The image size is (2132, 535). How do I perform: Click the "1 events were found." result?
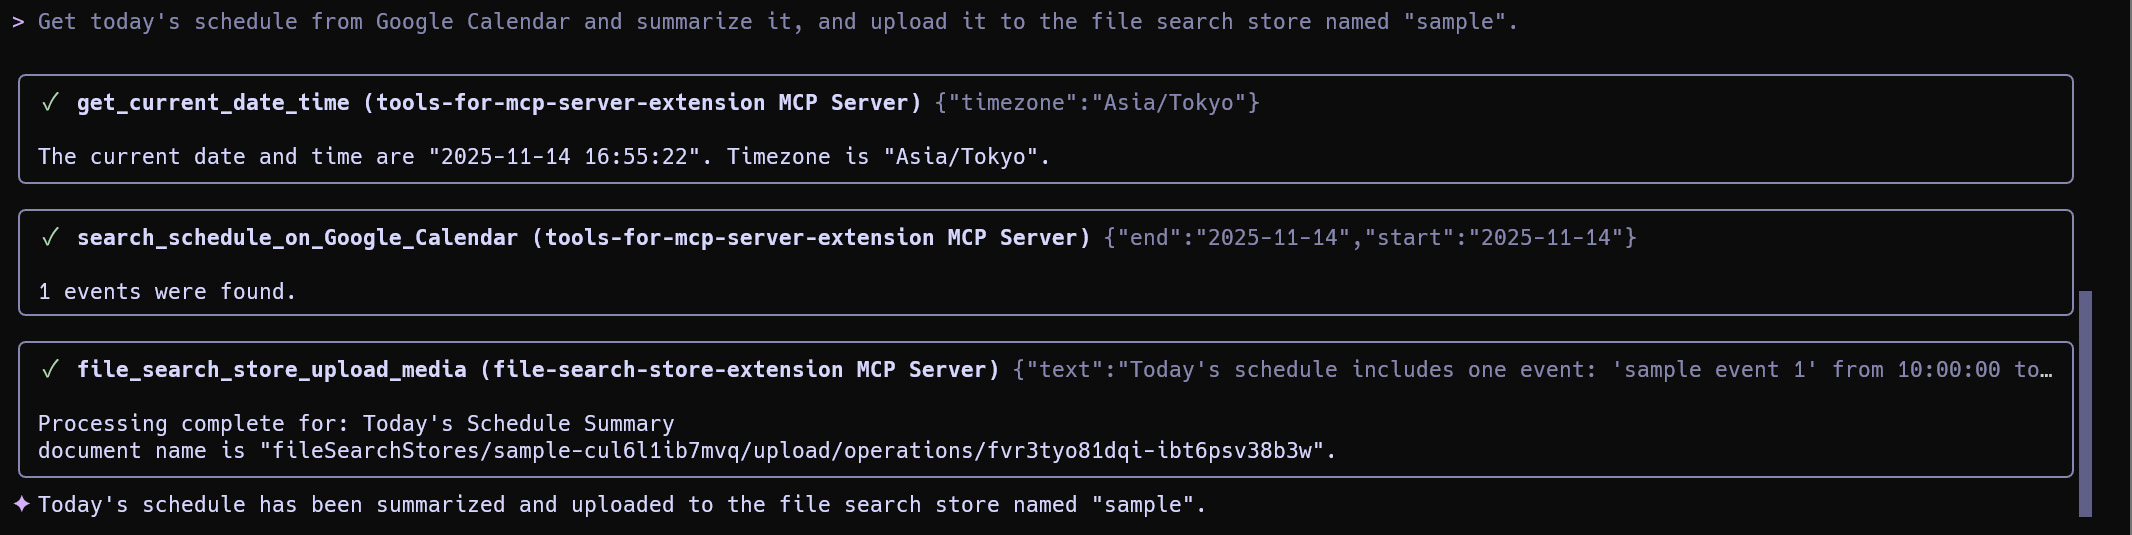tap(167, 292)
